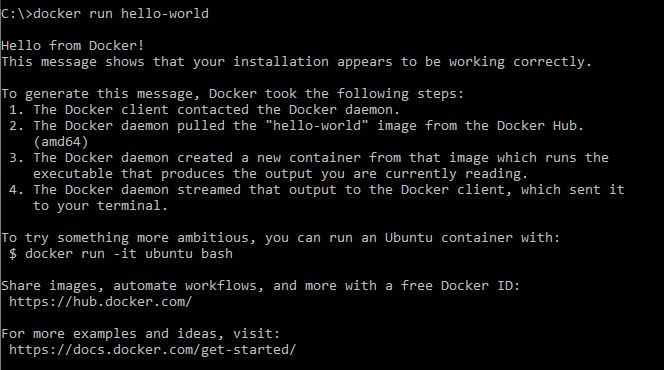Screen dimensions: 664x370
Task: Click the "to your terminal." line
Action: [x=100, y=206]
